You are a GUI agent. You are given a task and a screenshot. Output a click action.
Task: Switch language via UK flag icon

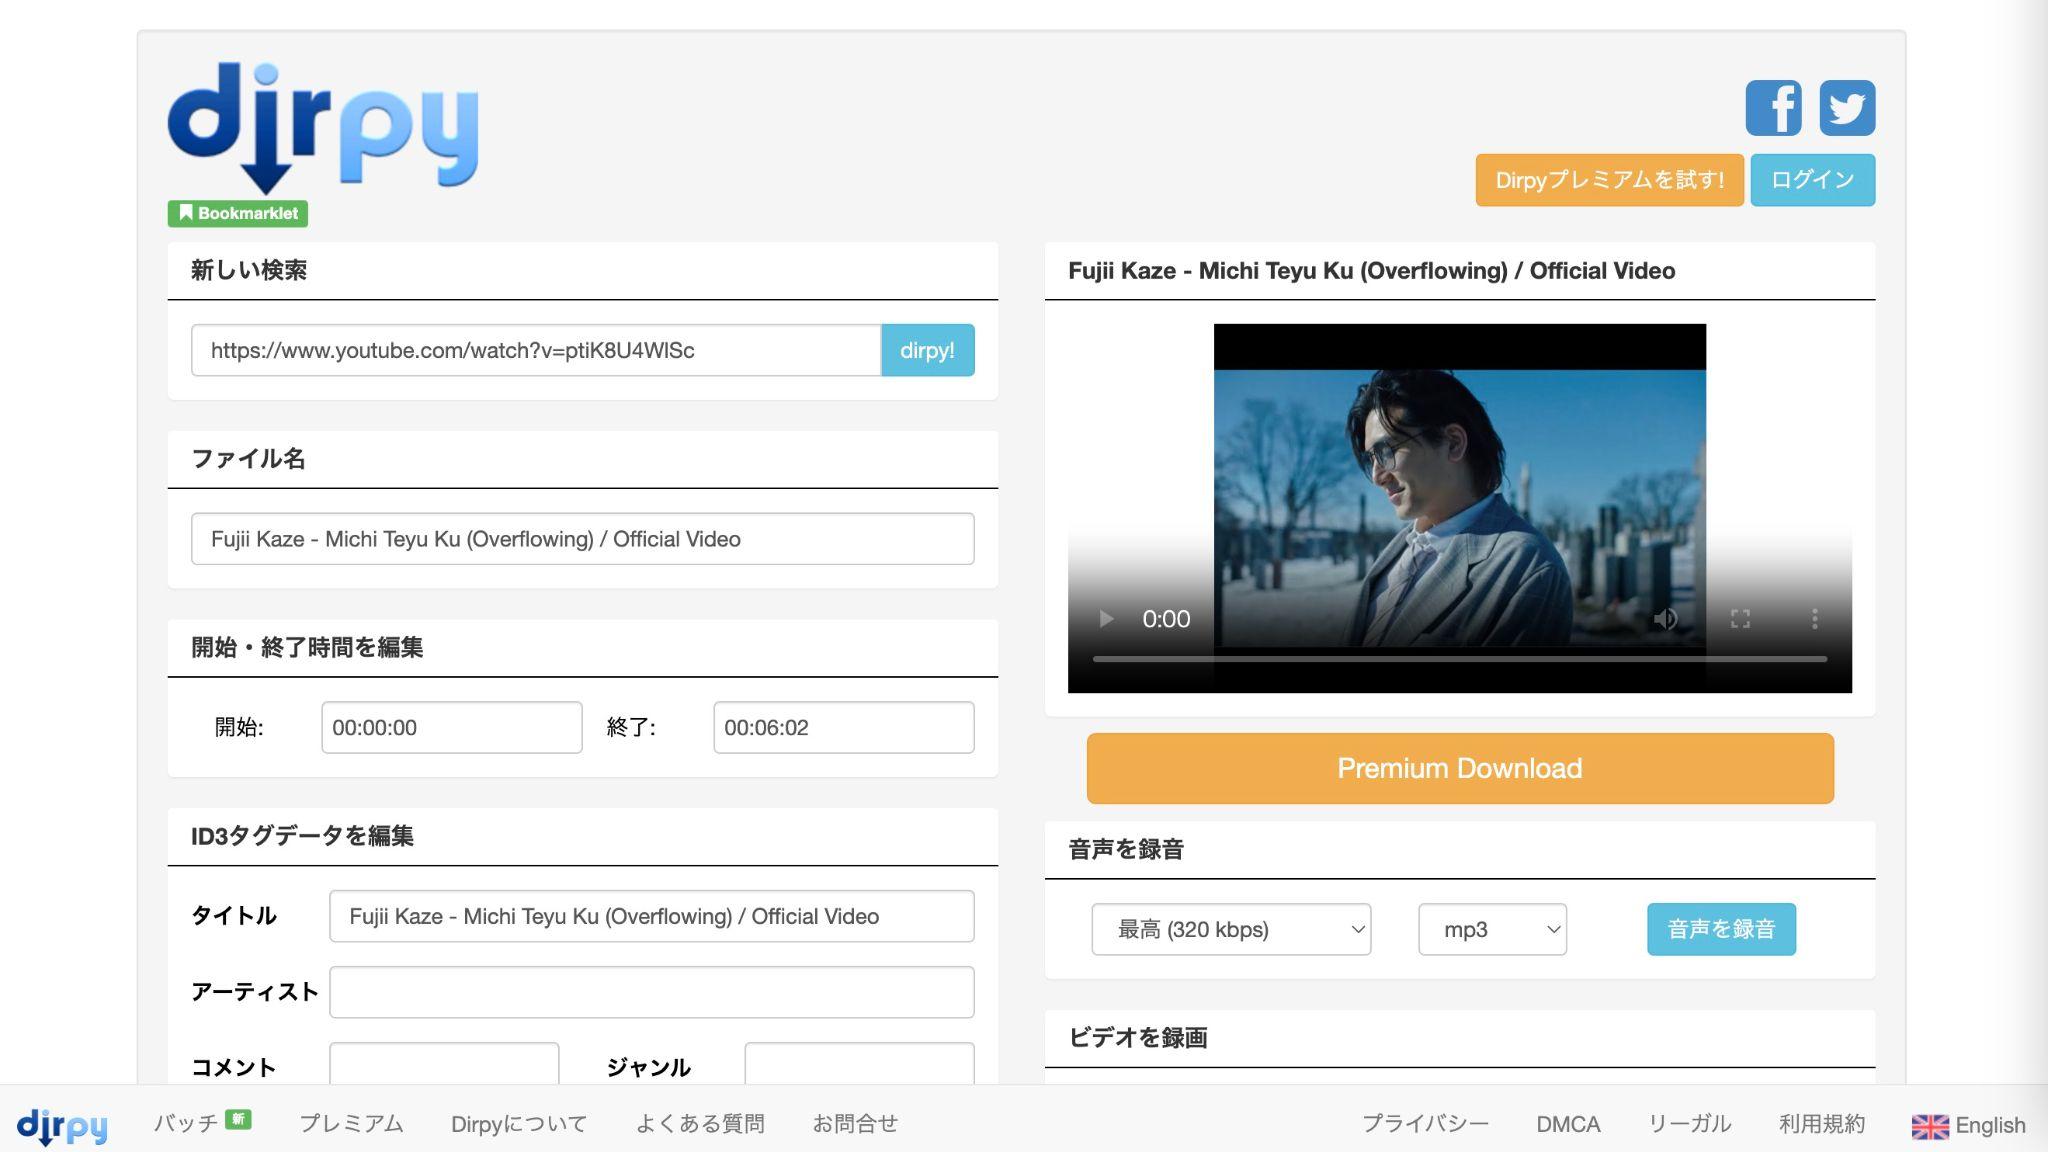tap(1930, 1126)
